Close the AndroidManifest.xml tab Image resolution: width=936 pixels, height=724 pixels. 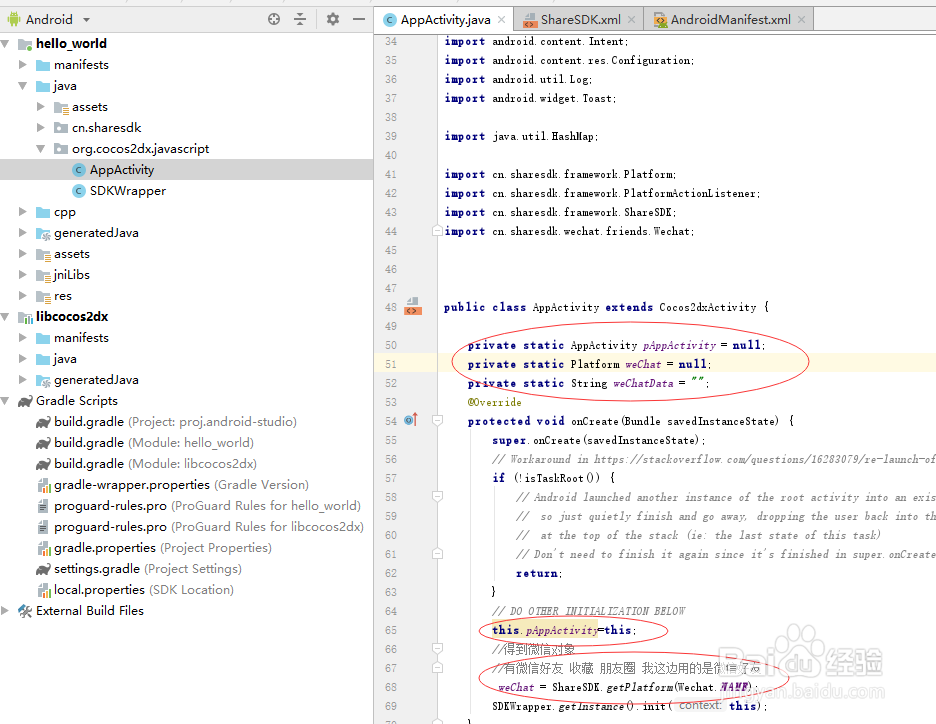click(x=801, y=20)
